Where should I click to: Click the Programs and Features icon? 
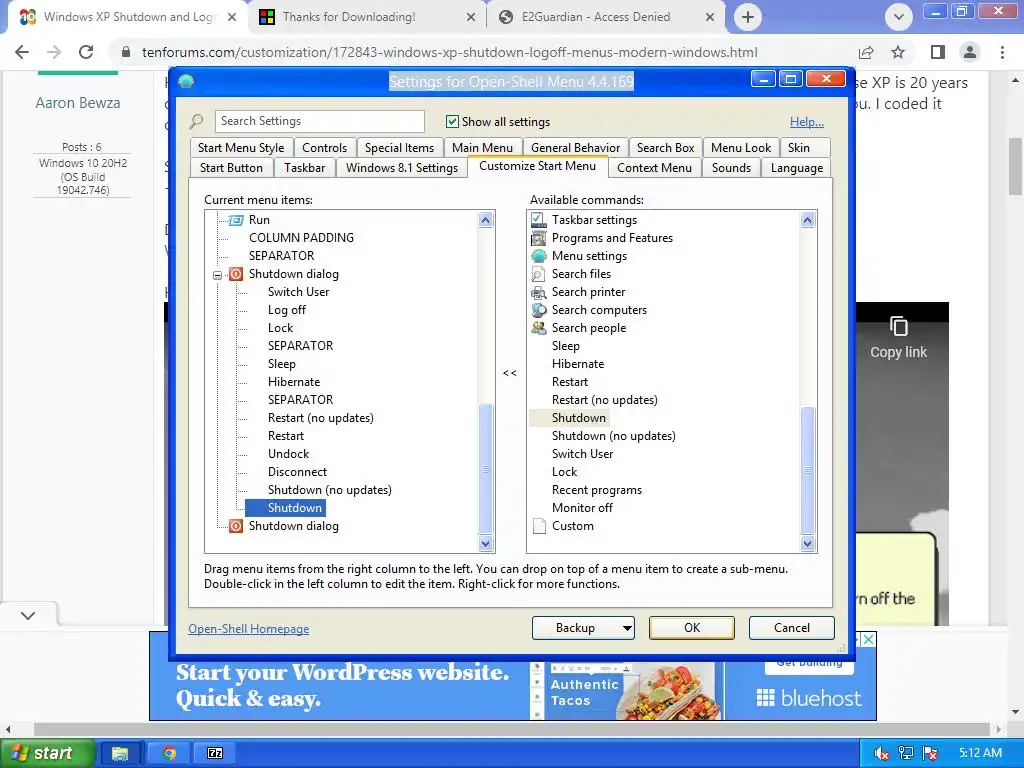(539, 238)
